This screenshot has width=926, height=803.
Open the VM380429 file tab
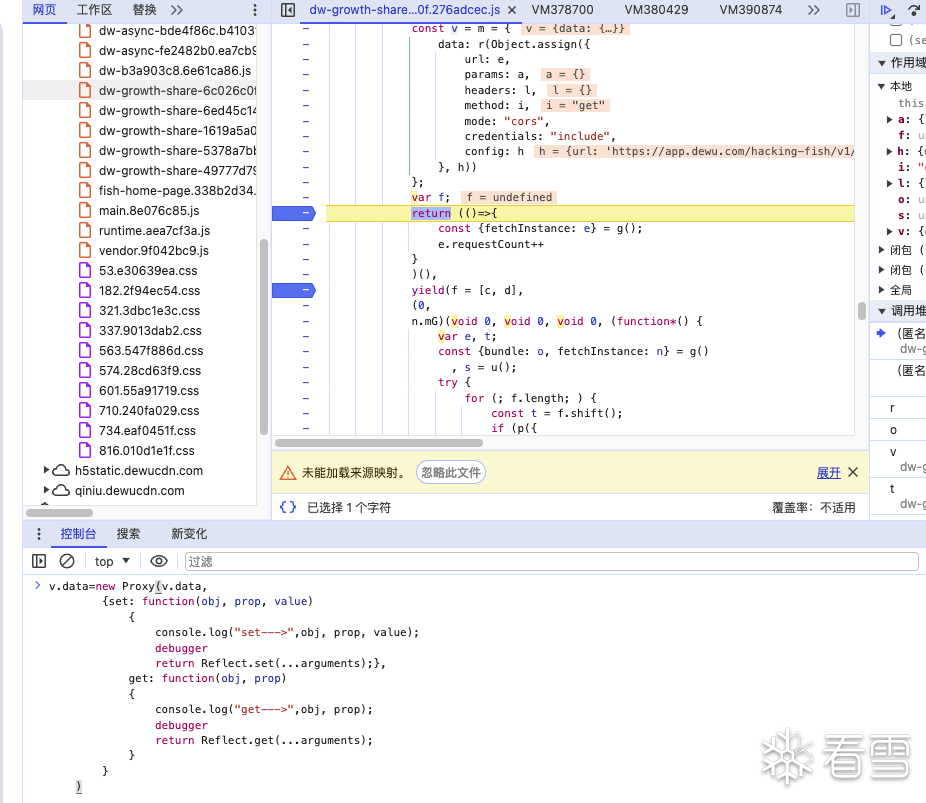656,10
